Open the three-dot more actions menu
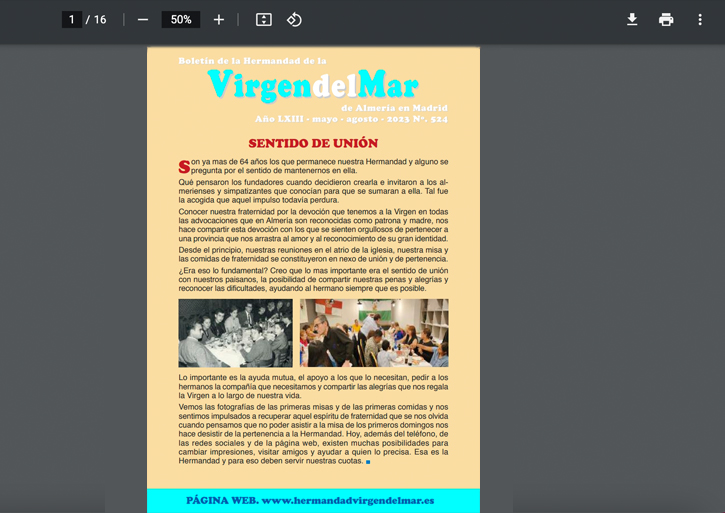This screenshot has width=725, height=513. coord(700,20)
